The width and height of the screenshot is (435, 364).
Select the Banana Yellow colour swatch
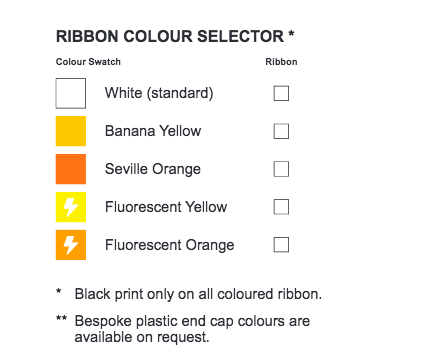click(71, 131)
